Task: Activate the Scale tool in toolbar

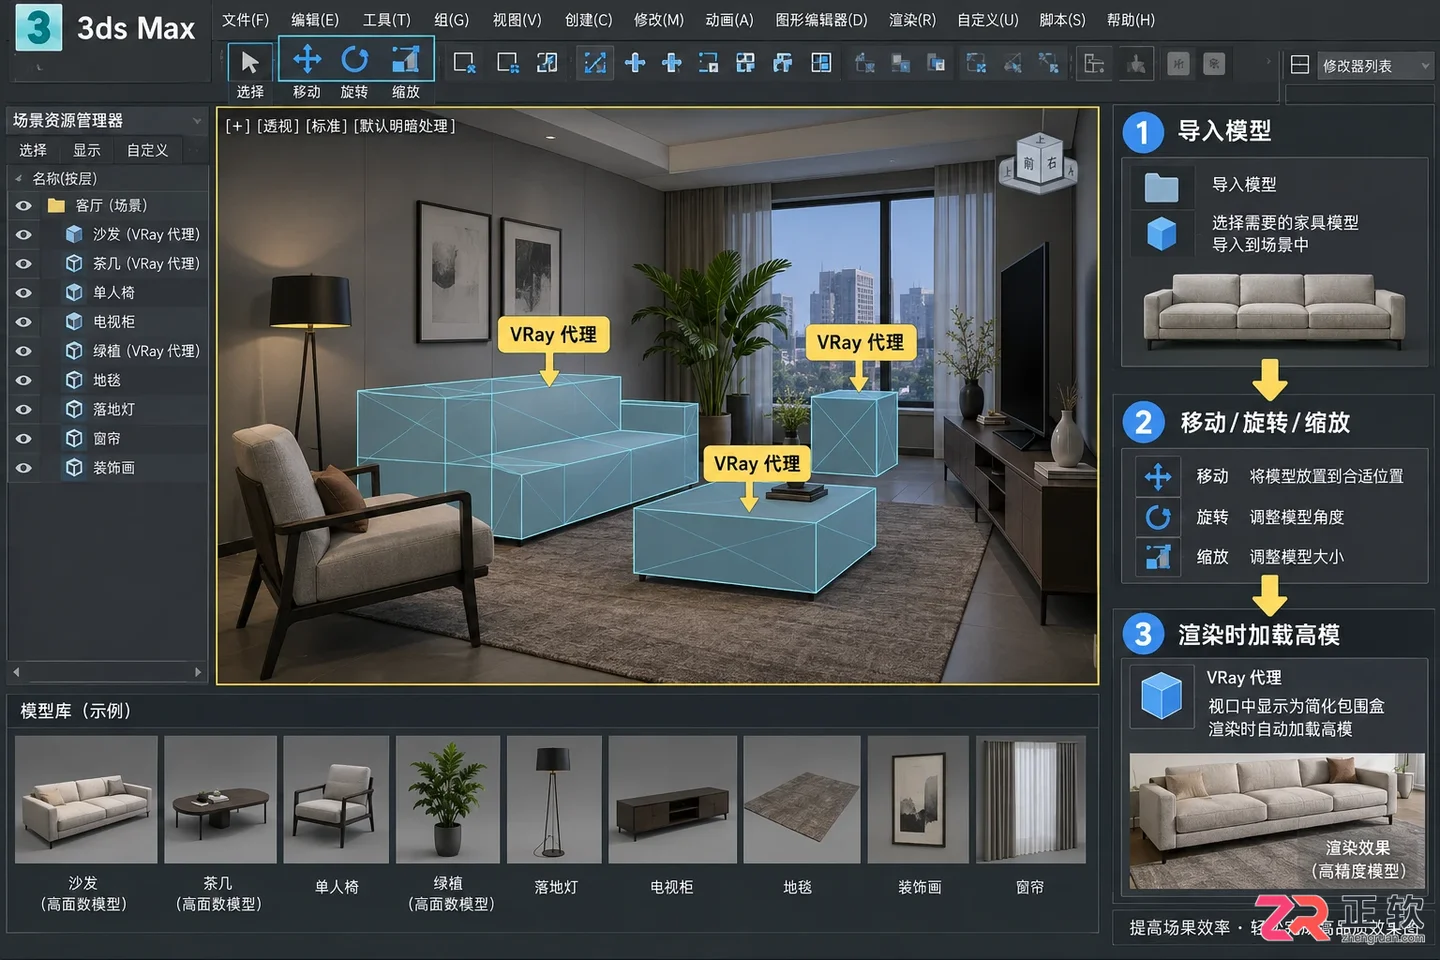Action: 405,60
